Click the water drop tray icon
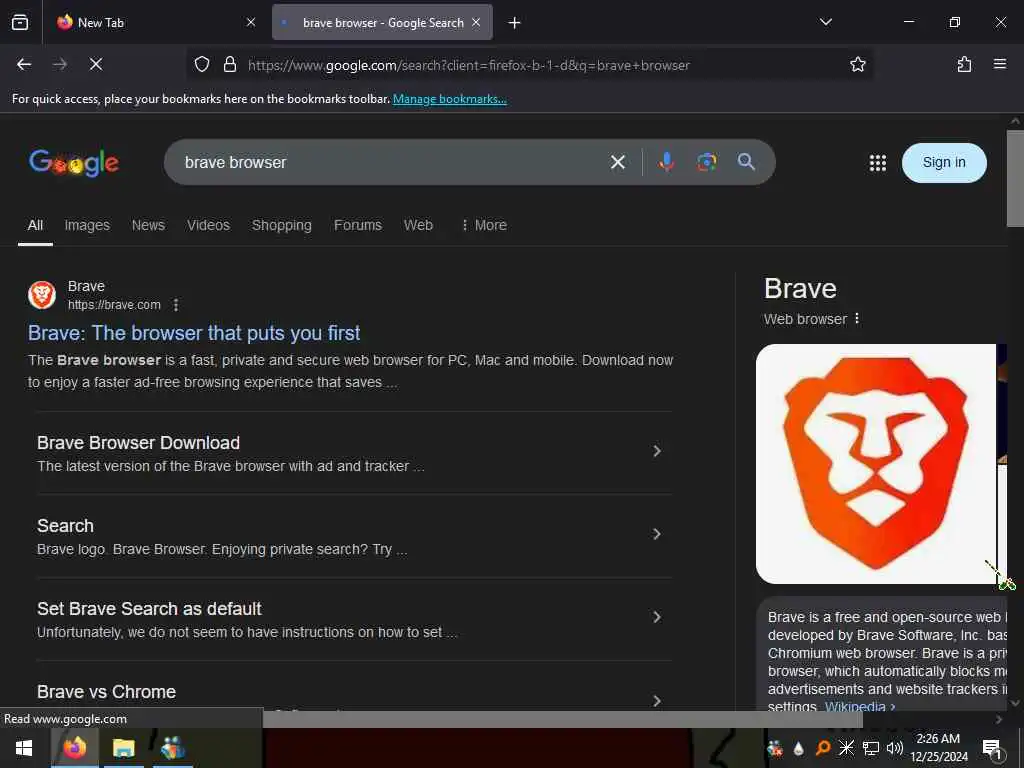Viewport: 1024px width, 768px height. click(x=798, y=748)
